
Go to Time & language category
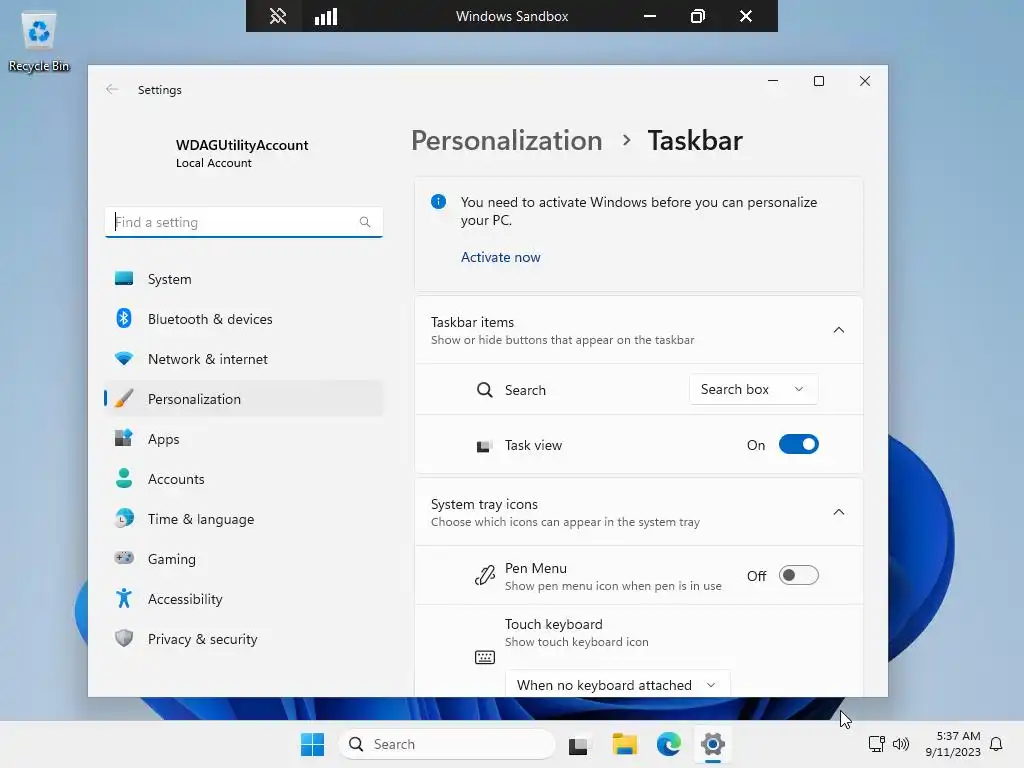click(x=244, y=519)
